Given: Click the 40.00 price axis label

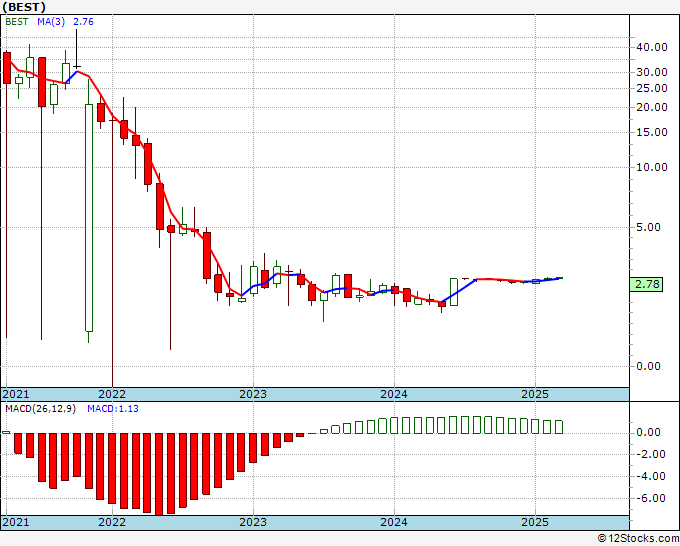Looking at the screenshot, I should click(651, 47).
